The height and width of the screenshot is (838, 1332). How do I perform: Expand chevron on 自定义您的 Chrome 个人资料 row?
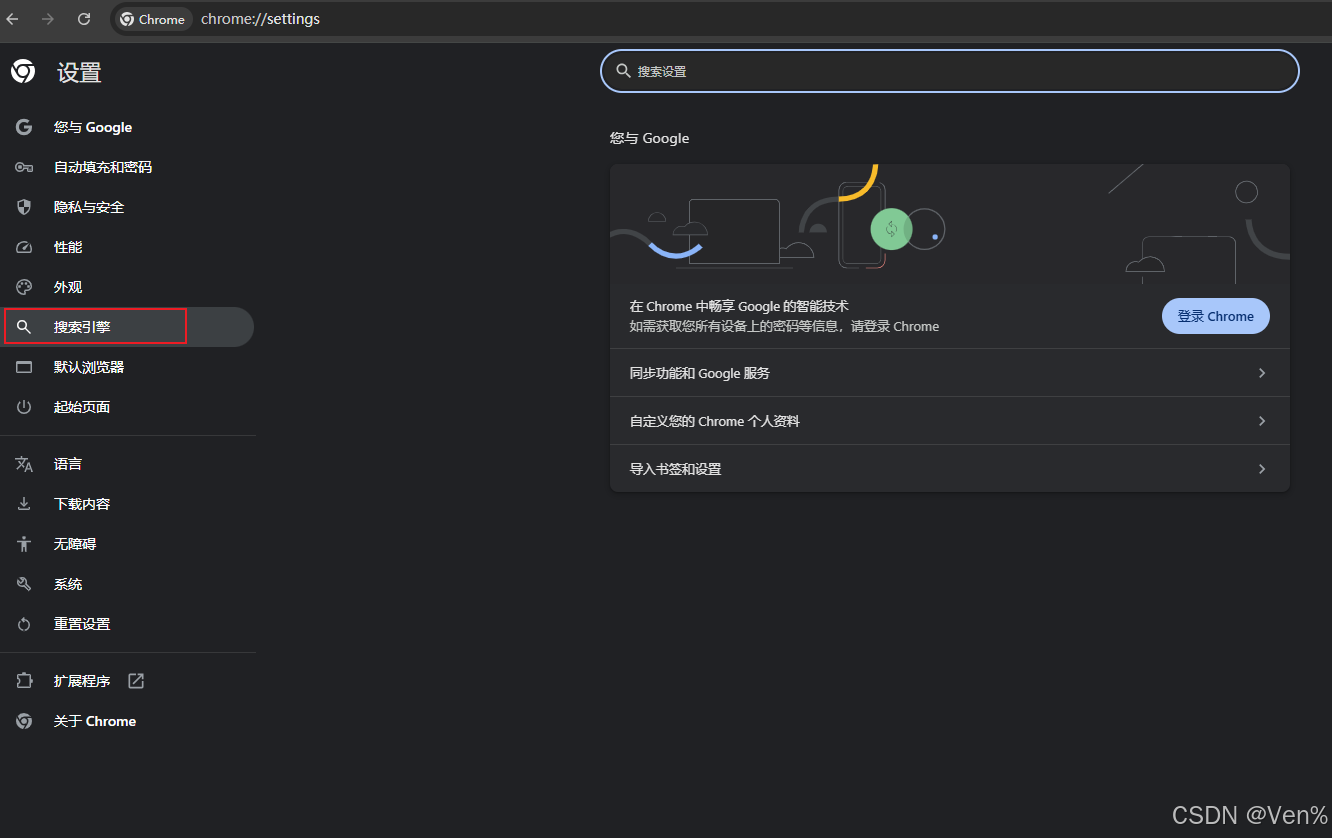(1262, 421)
